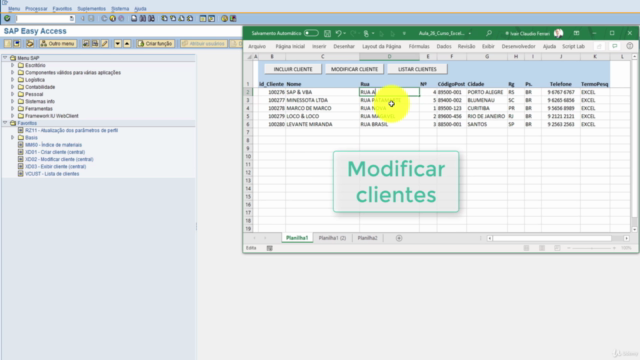Select XD01 - Criar cliente (central)

pyautogui.click(x=55, y=152)
